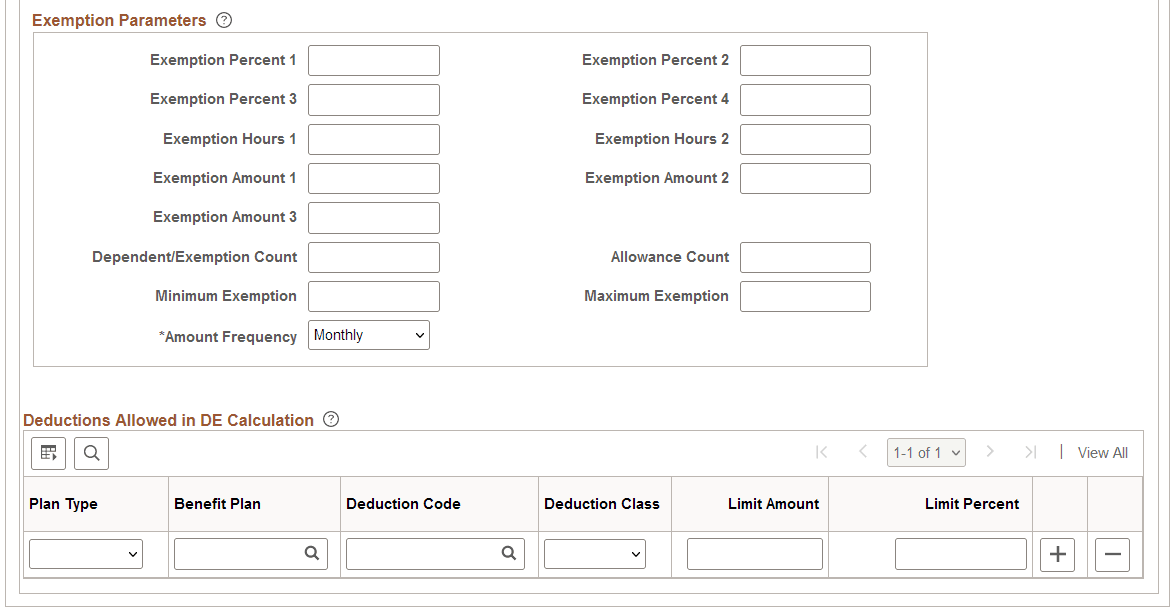Open the grid Find icon
Screen dimensions: 1173x612
[91, 452]
